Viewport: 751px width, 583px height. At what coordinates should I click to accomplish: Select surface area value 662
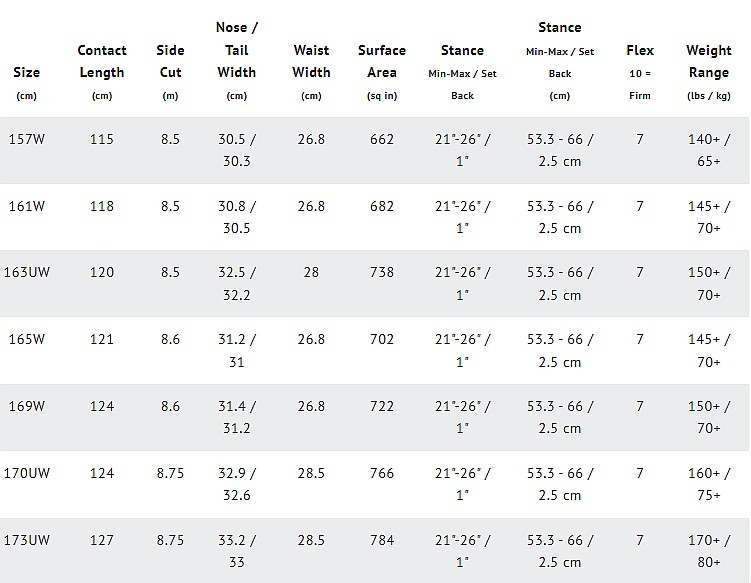[382, 140]
